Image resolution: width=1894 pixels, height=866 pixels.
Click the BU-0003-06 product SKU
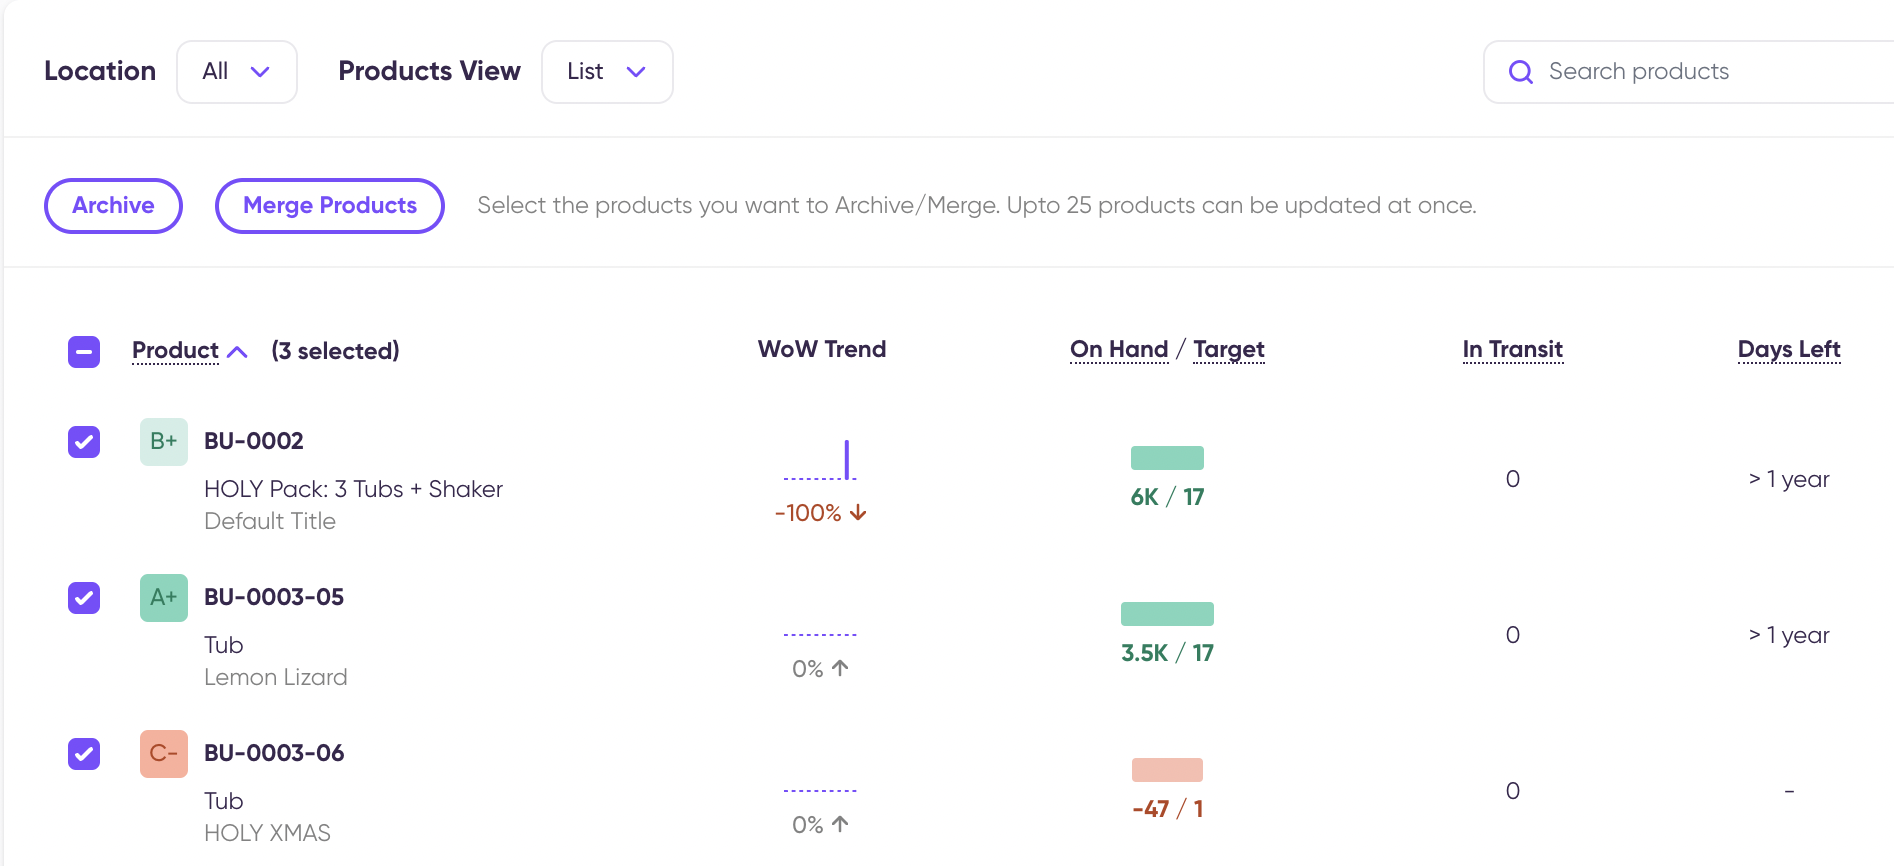point(274,753)
